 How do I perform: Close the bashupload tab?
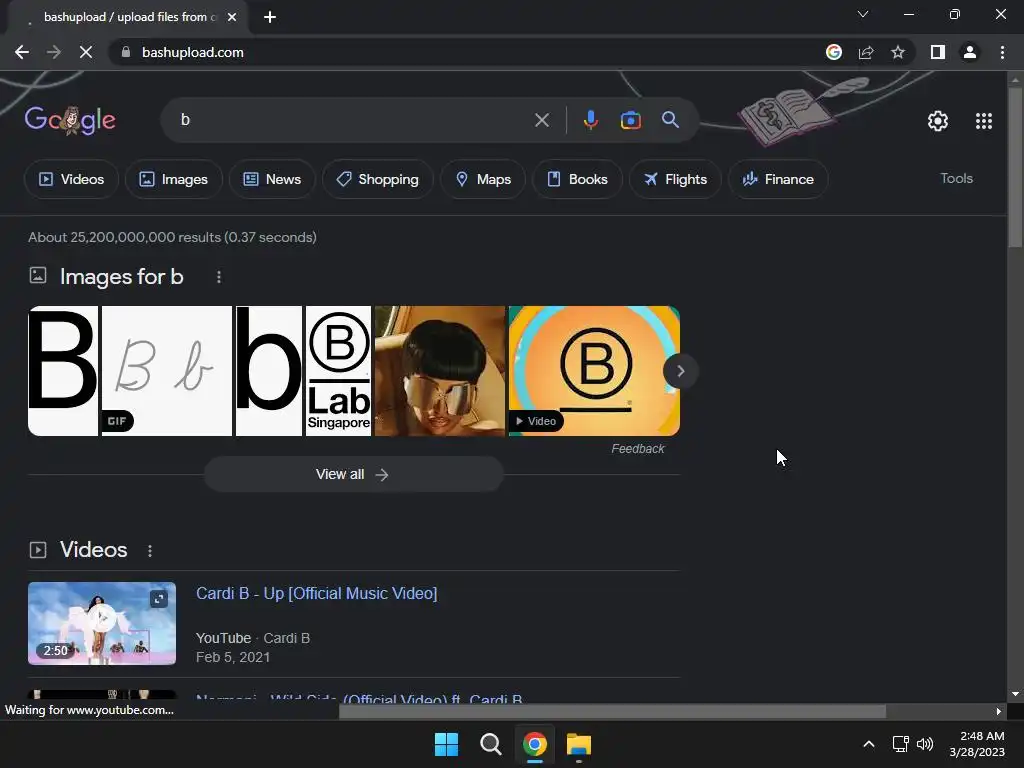tap(232, 17)
